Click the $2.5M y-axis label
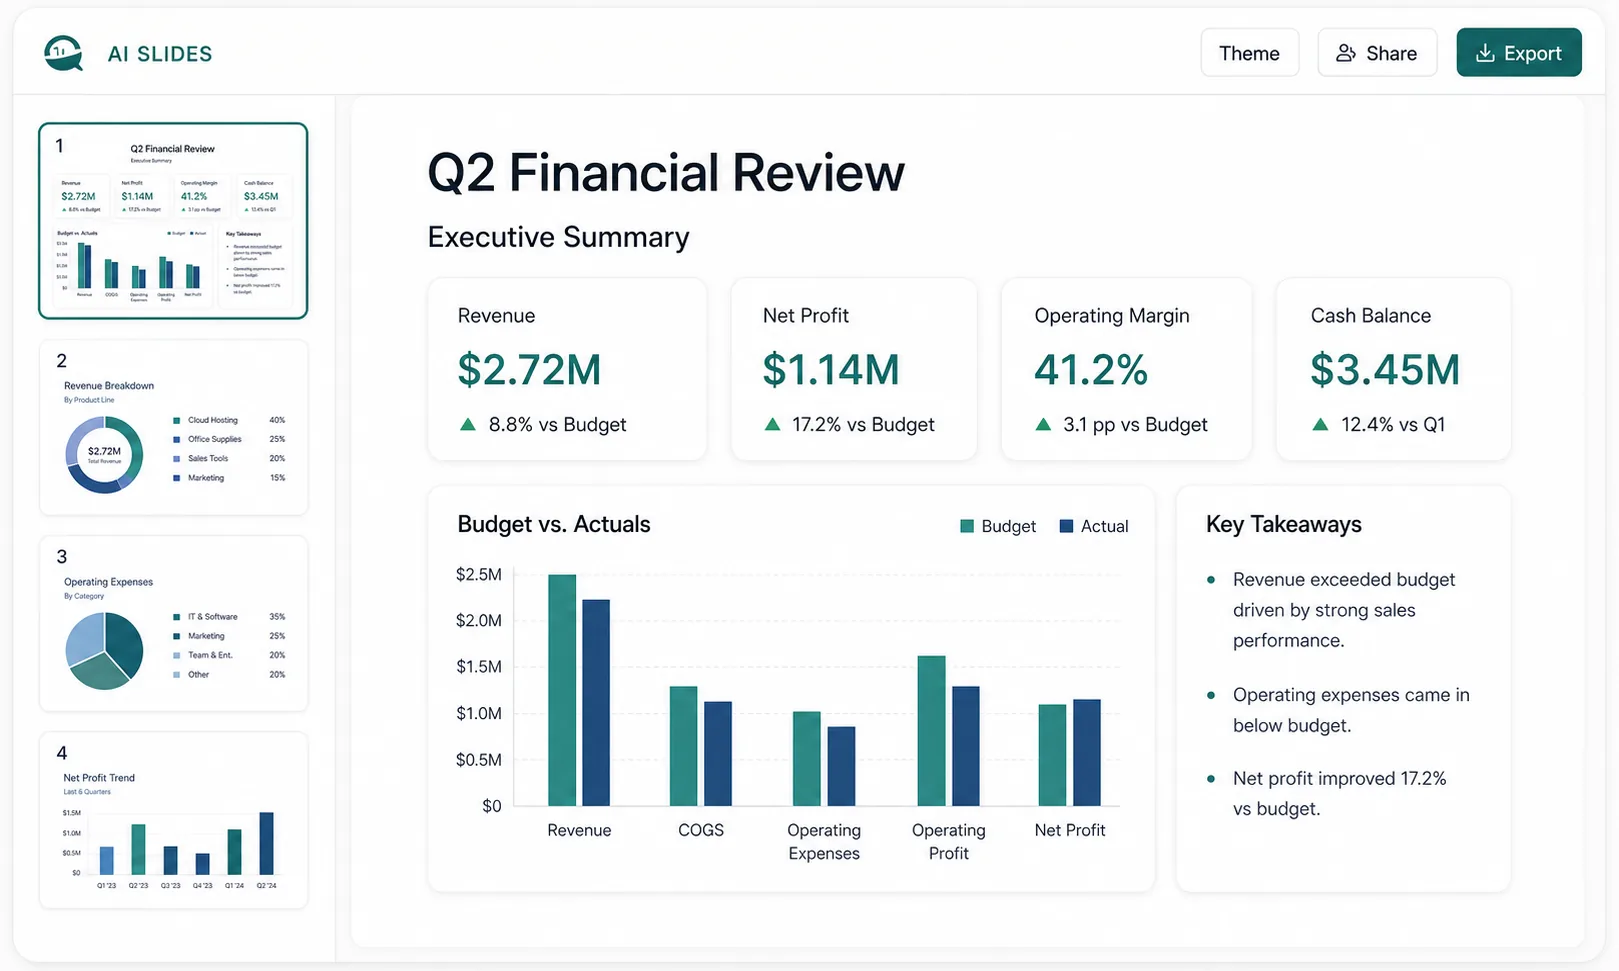The image size is (1619, 971). (x=479, y=574)
